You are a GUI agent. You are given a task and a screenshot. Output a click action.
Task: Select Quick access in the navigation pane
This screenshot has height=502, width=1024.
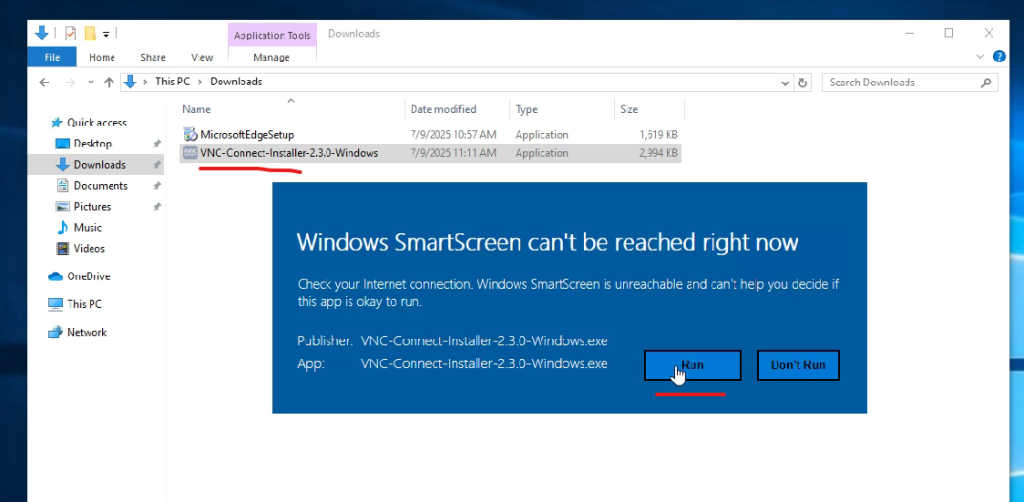coord(97,123)
